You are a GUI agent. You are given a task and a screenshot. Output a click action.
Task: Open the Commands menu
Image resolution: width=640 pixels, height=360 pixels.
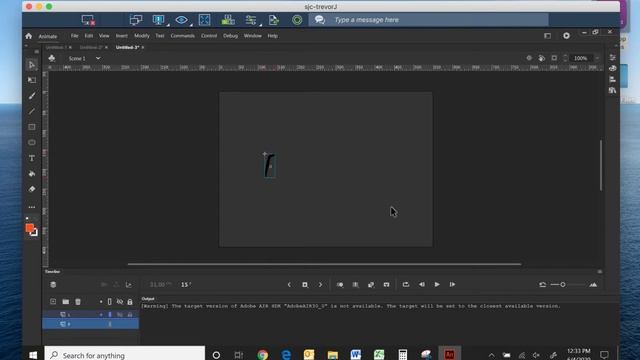182,36
